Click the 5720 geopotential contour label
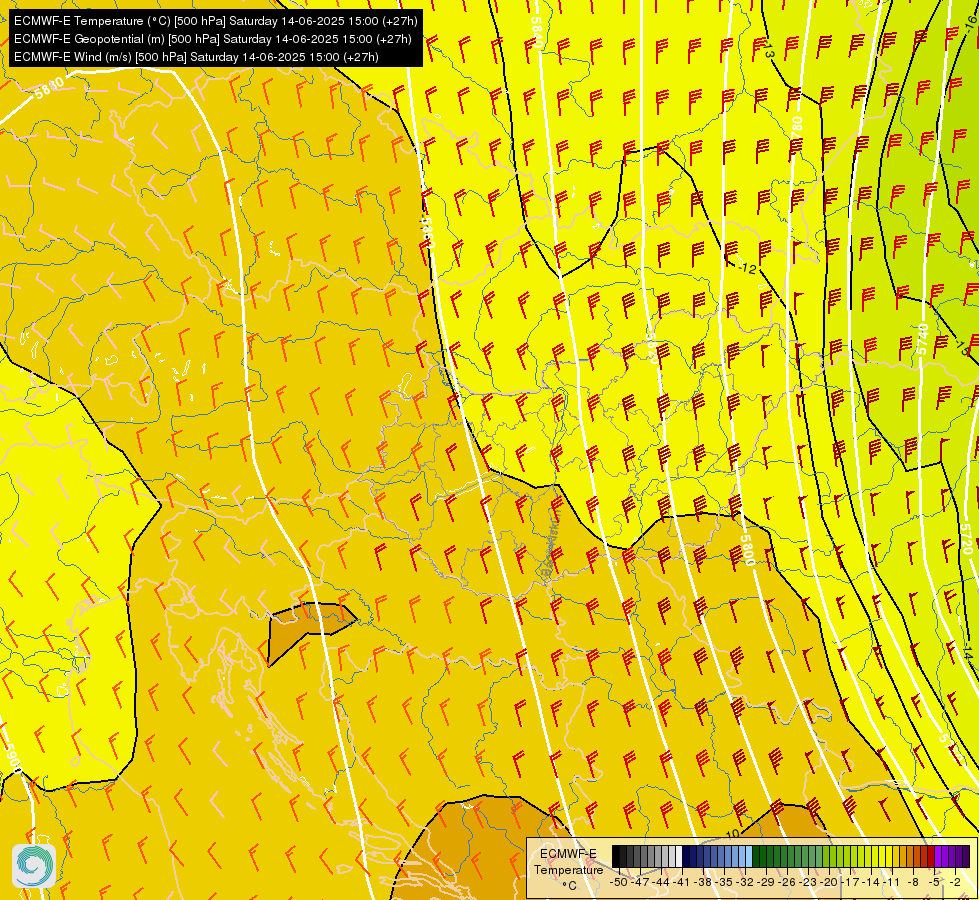979x900 pixels. pos(966,538)
